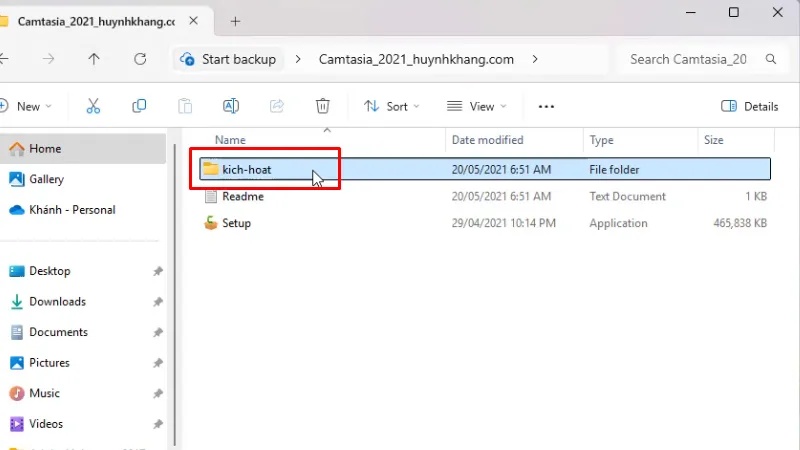Viewport: 800px width, 450px height.
Task: Sort by the Date modified column header
Action: [487, 140]
